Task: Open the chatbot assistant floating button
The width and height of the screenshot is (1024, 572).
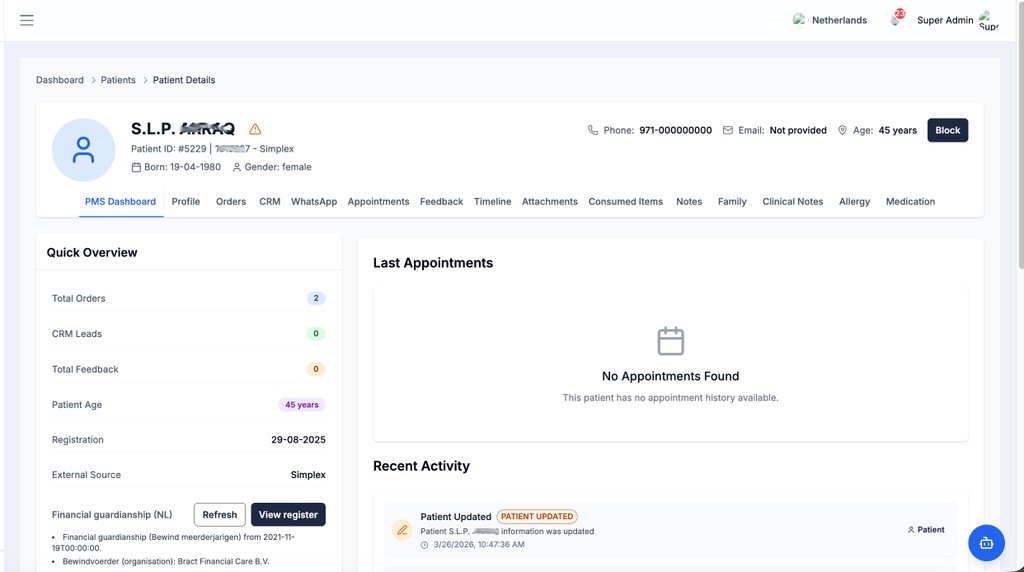Action: click(986, 543)
